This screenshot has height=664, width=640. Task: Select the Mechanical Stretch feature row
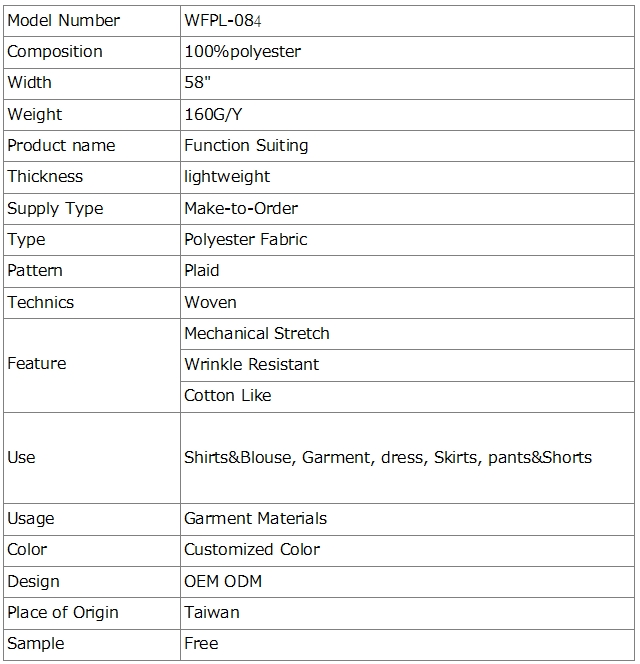(x=257, y=333)
